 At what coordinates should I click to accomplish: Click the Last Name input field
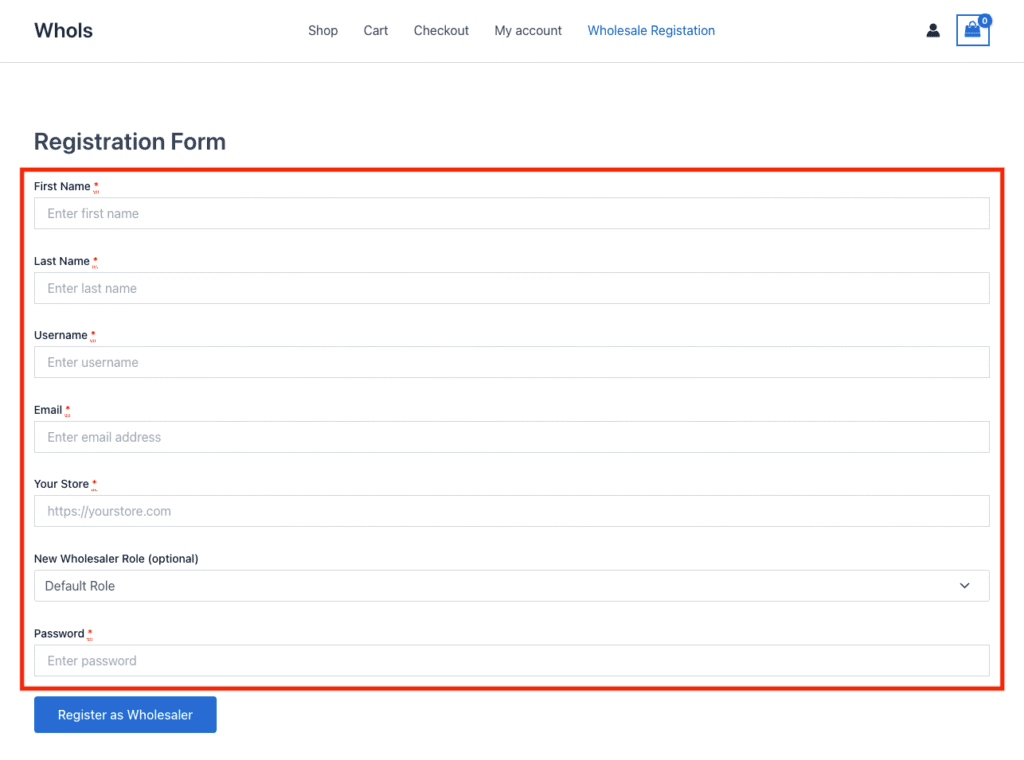point(512,288)
